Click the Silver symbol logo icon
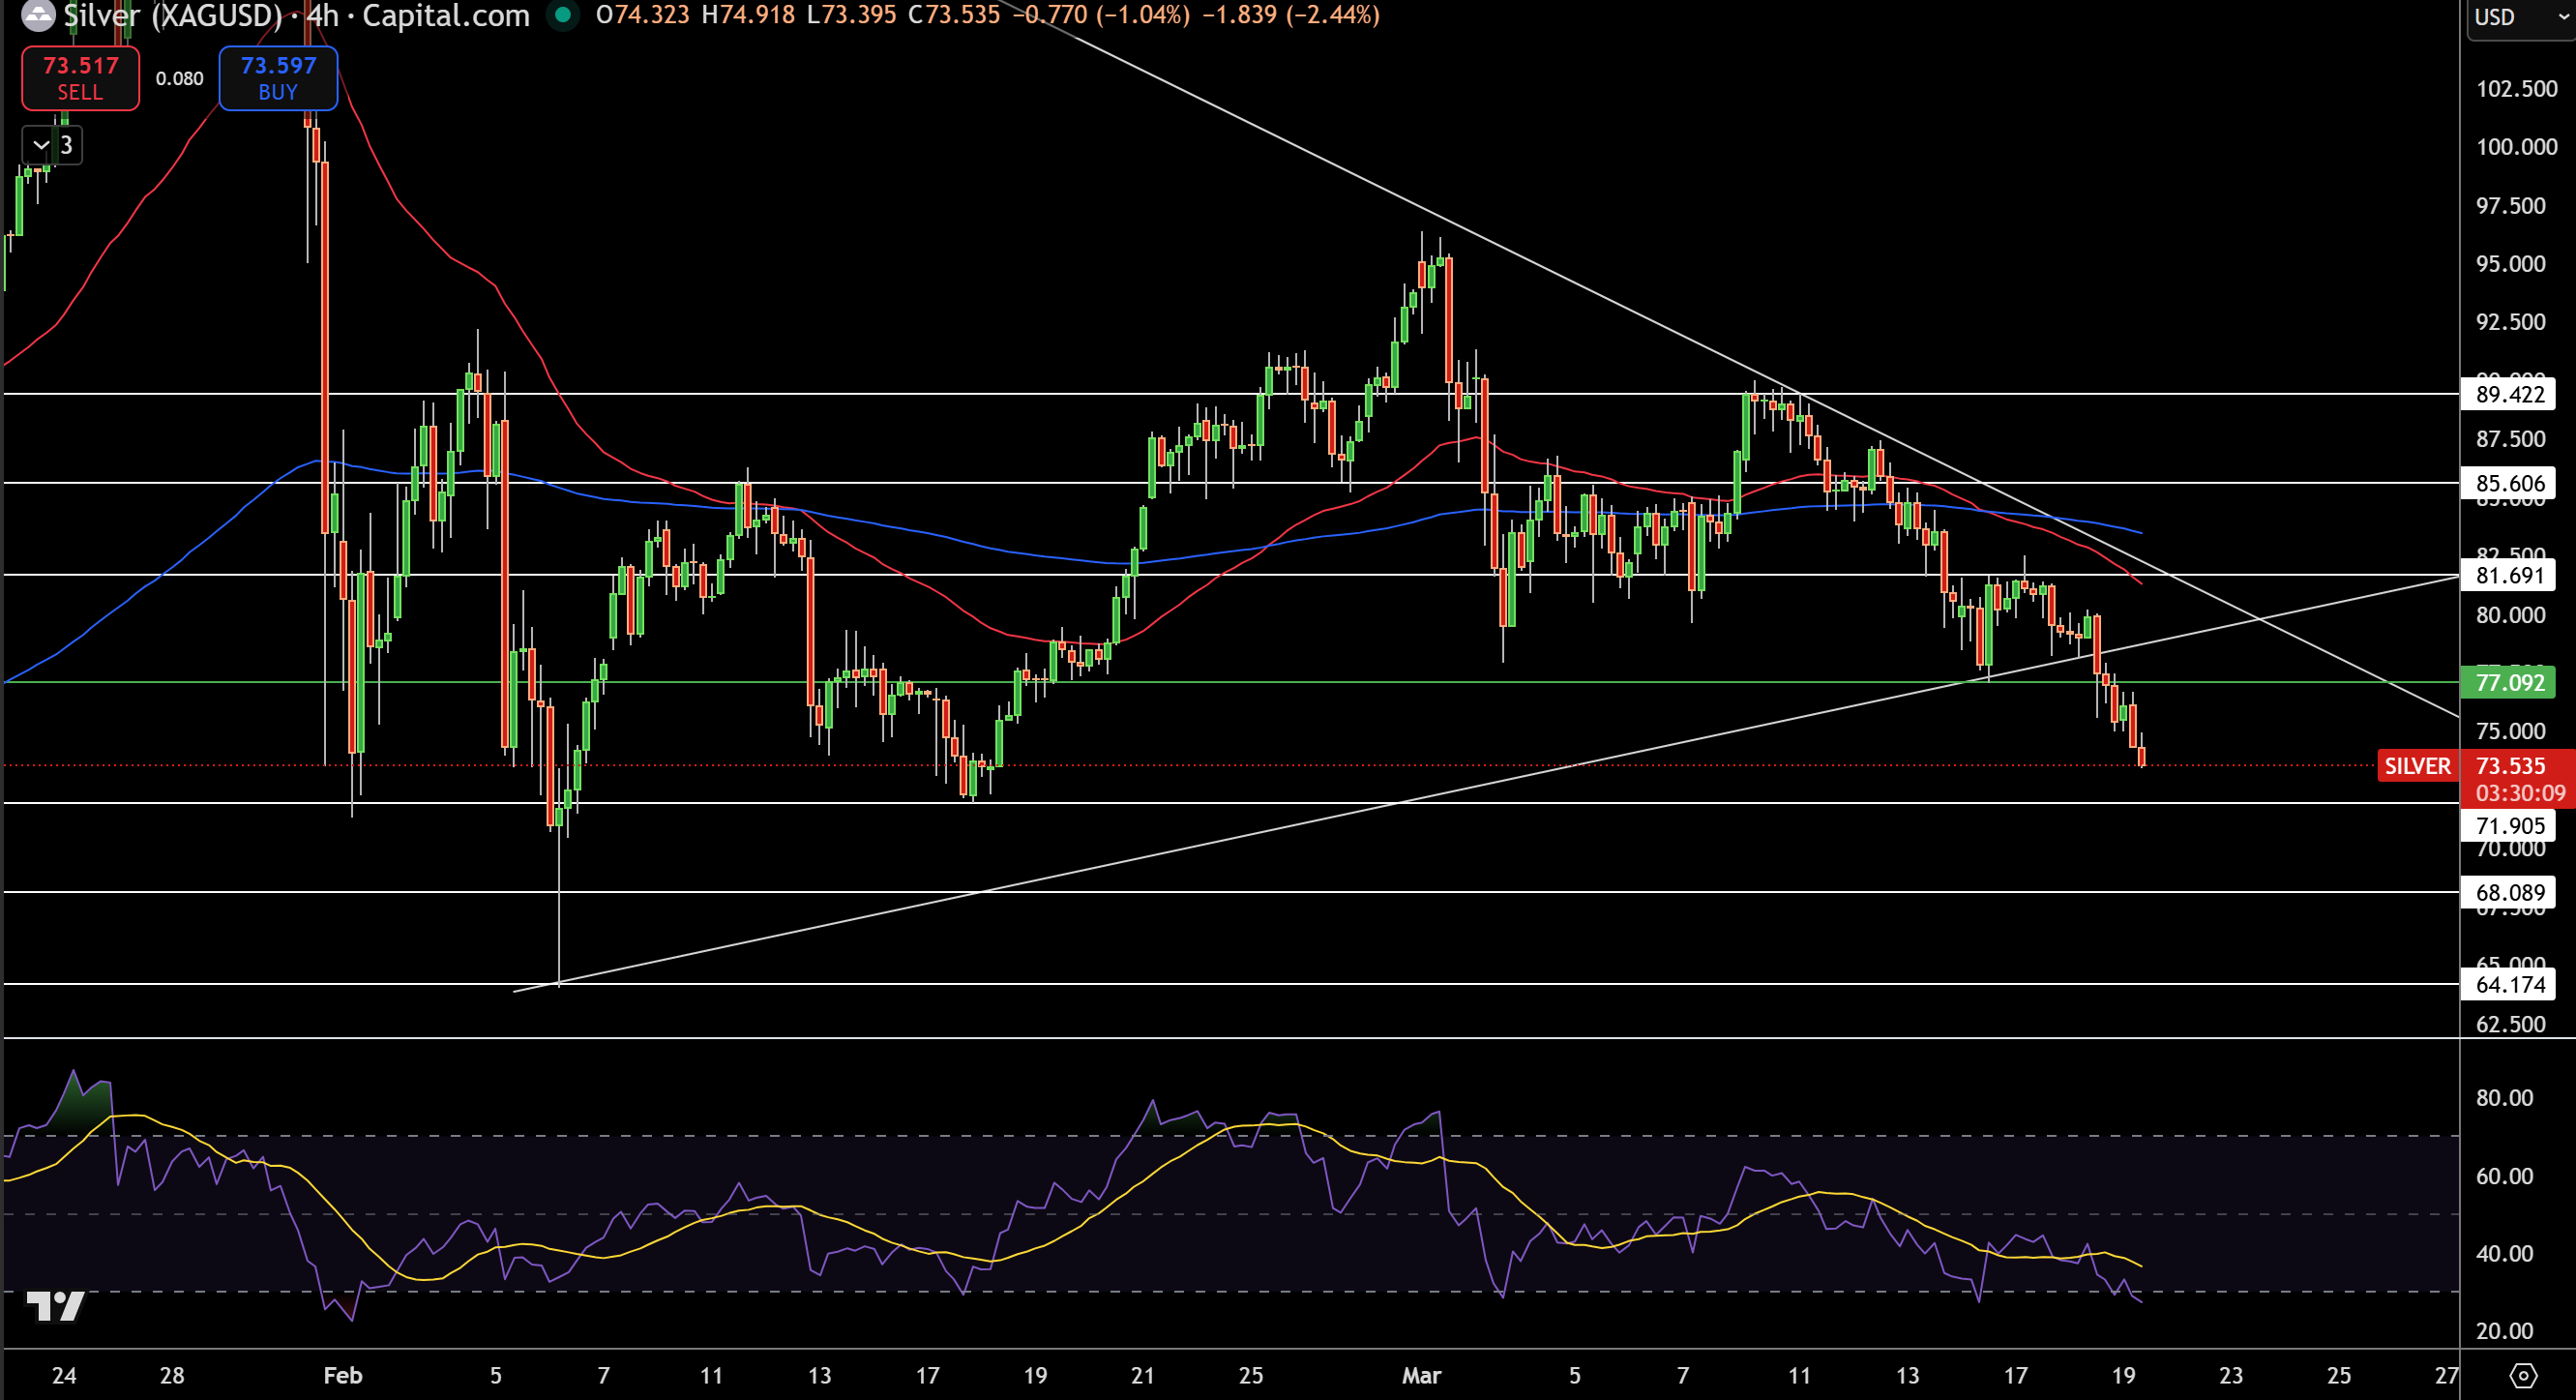 pos(38,15)
